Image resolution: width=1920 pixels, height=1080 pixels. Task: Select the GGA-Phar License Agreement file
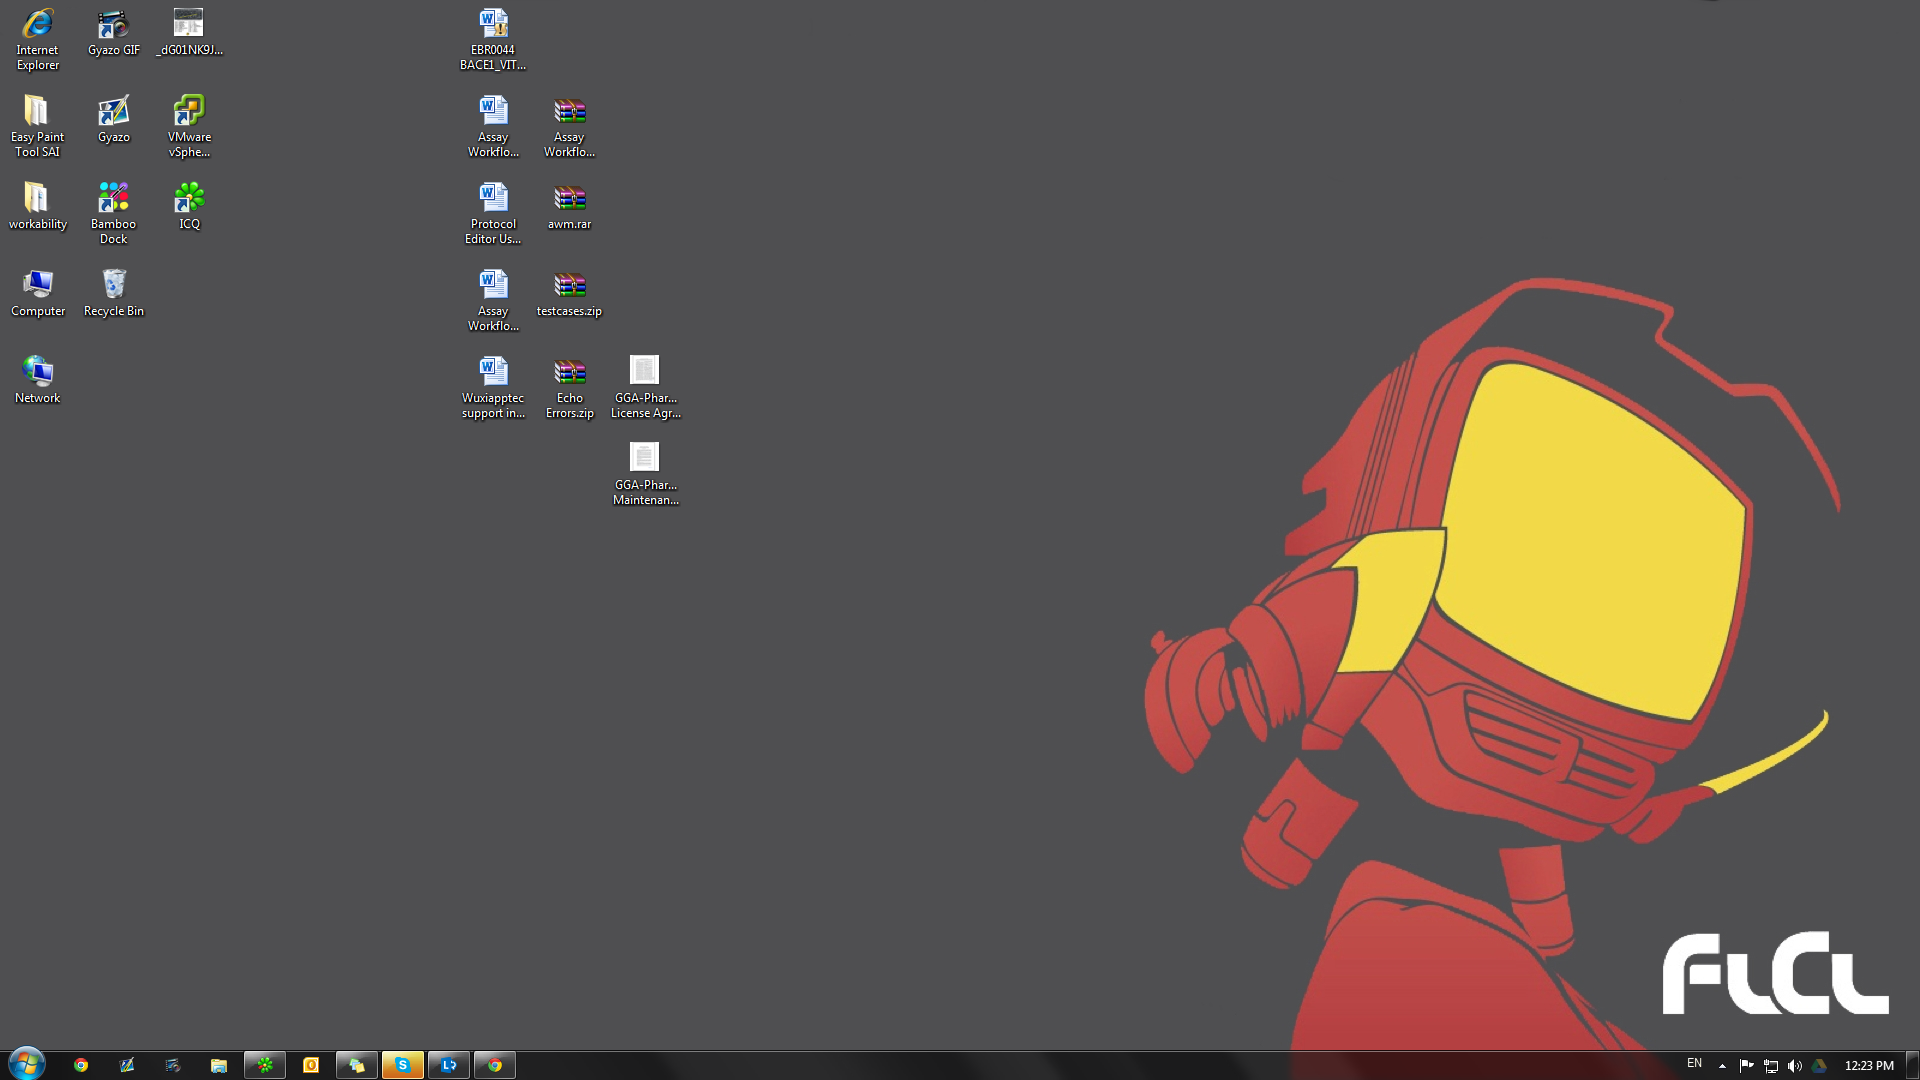pos(645,388)
